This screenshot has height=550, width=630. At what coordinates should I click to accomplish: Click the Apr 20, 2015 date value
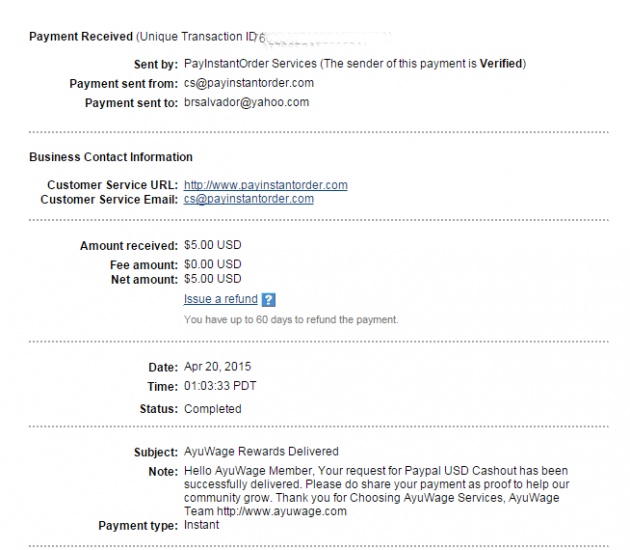[217, 367]
